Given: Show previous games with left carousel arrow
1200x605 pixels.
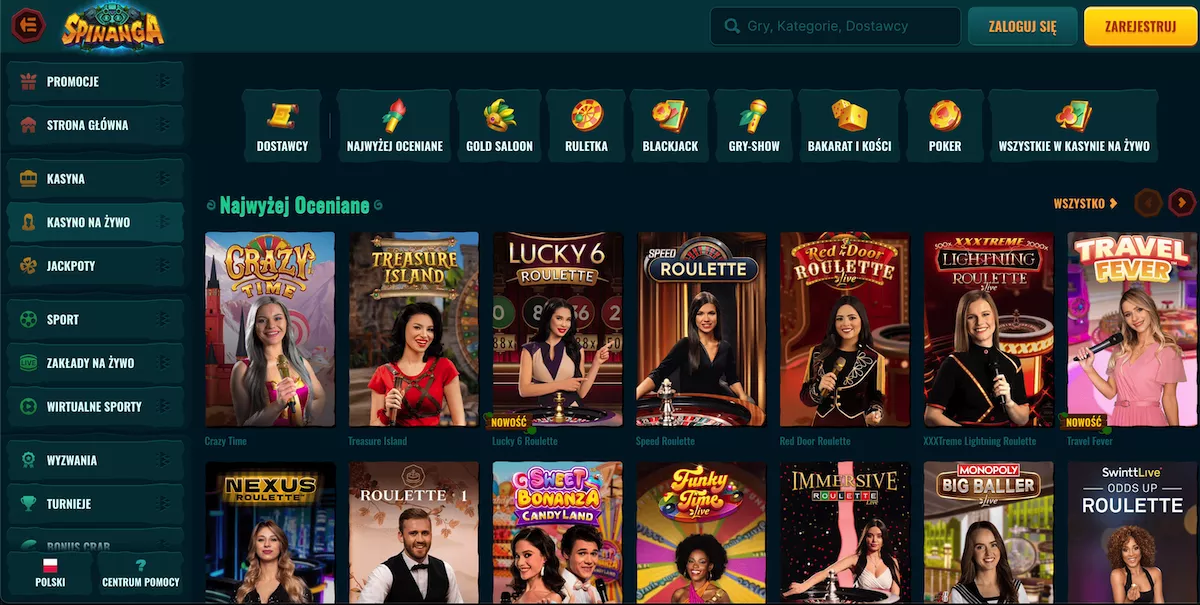Looking at the screenshot, I should pyautogui.click(x=1148, y=203).
